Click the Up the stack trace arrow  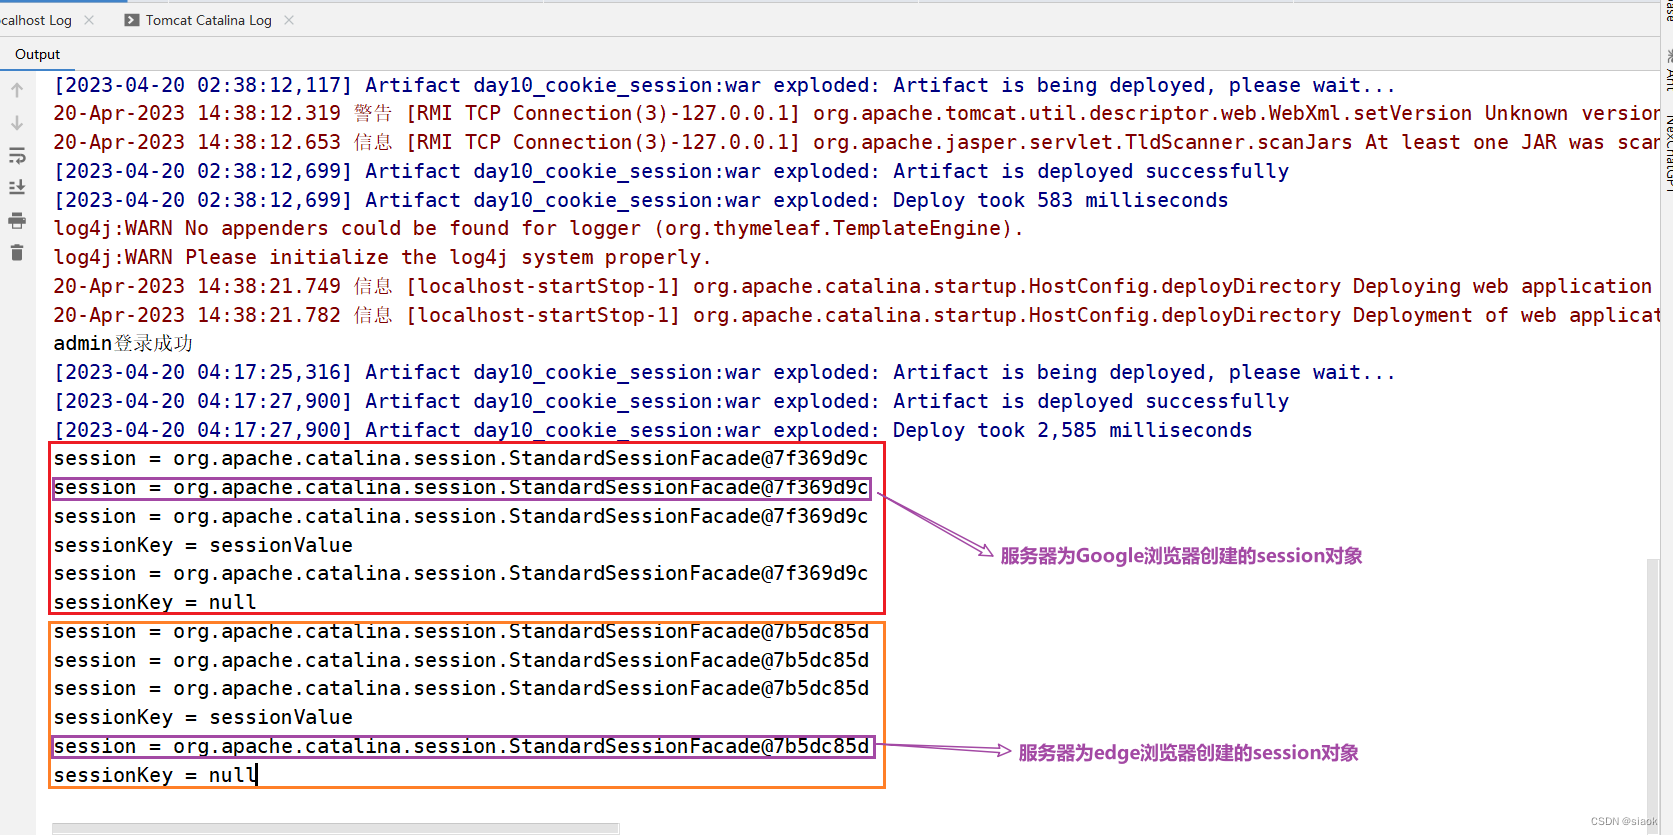(17, 90)
